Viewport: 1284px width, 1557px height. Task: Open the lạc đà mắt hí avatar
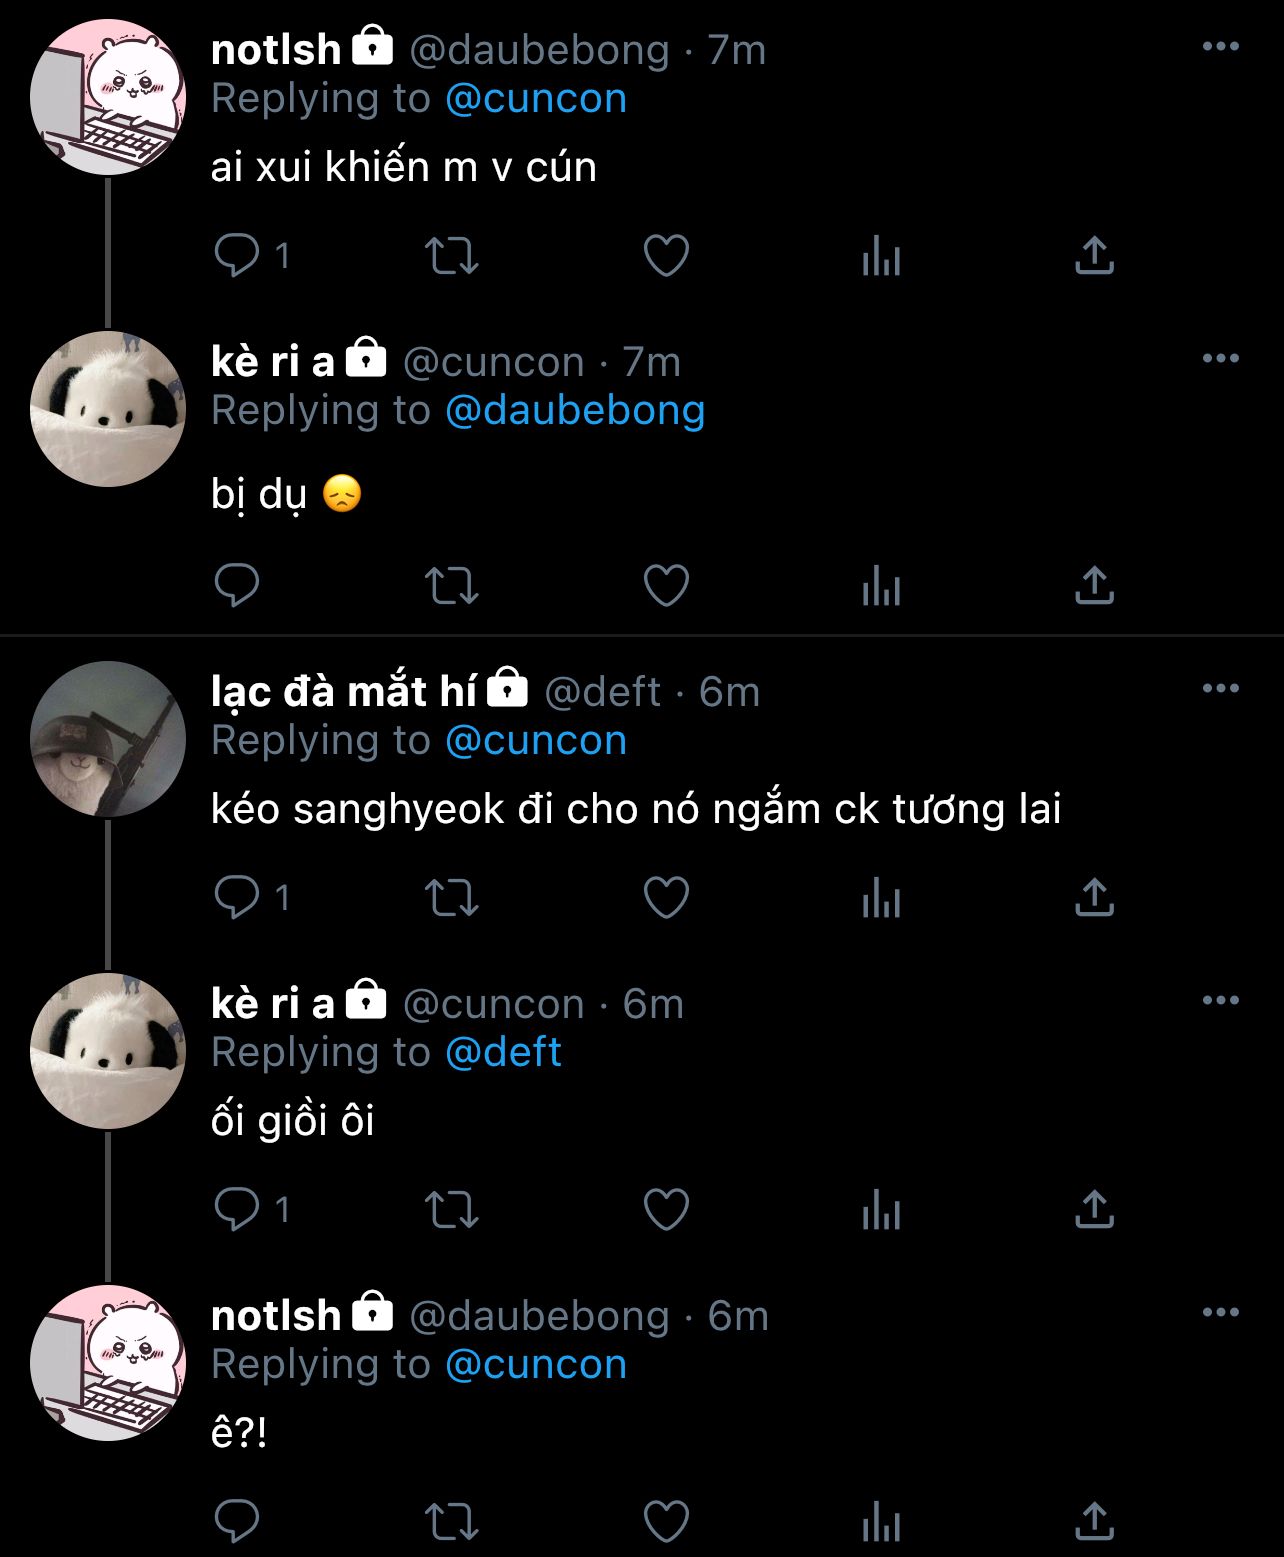[x=108, y=739]
